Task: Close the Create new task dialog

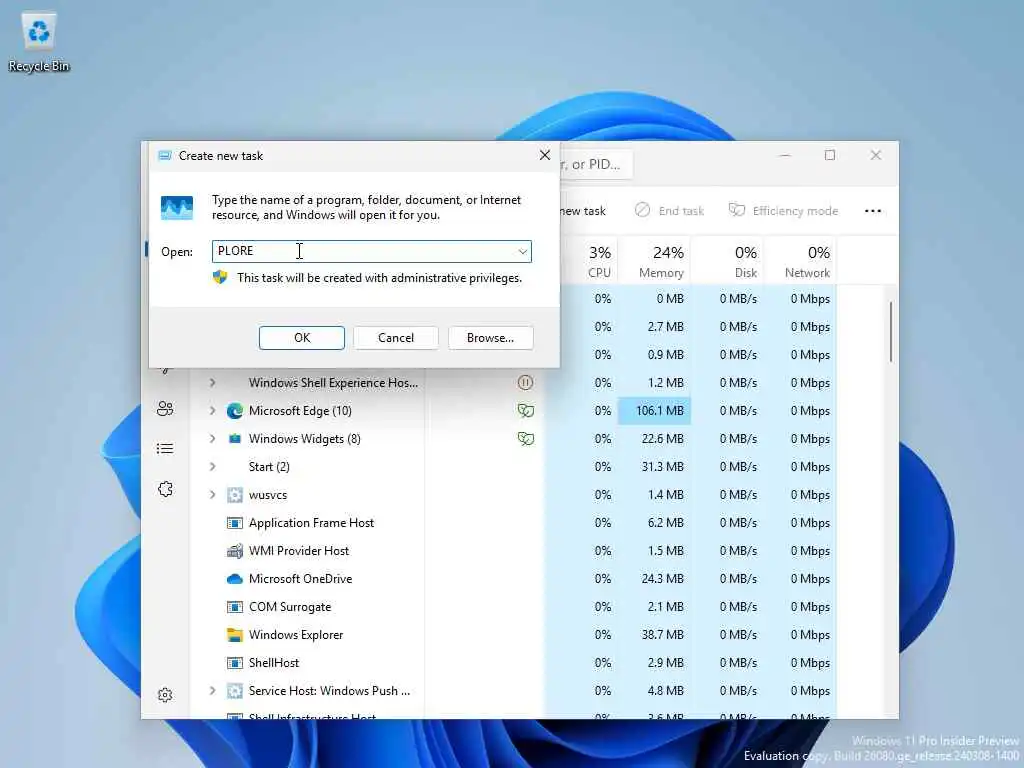Action: pyautogui.click(x=545, y=155)
